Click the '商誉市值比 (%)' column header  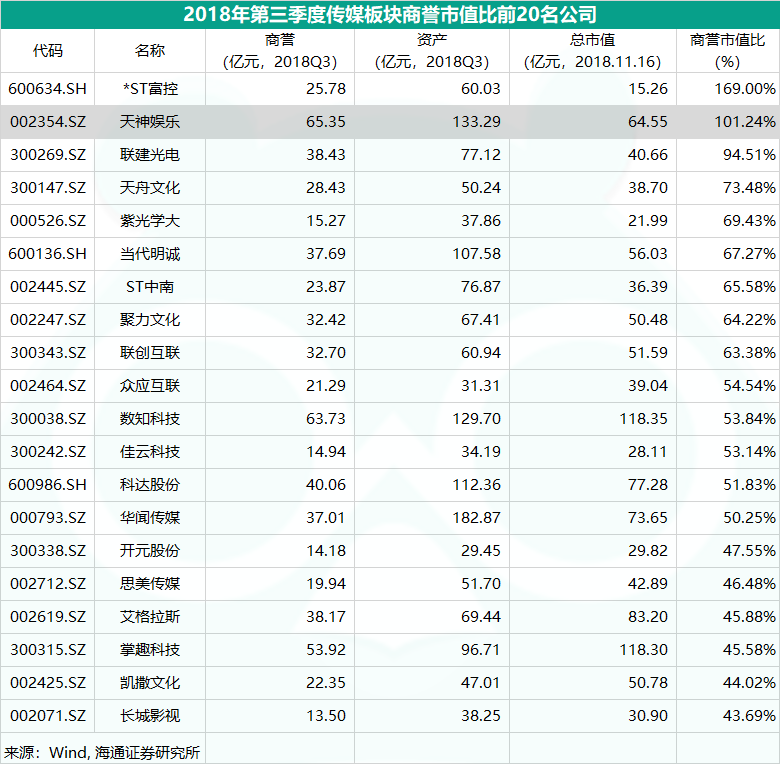tap(727, 51)
